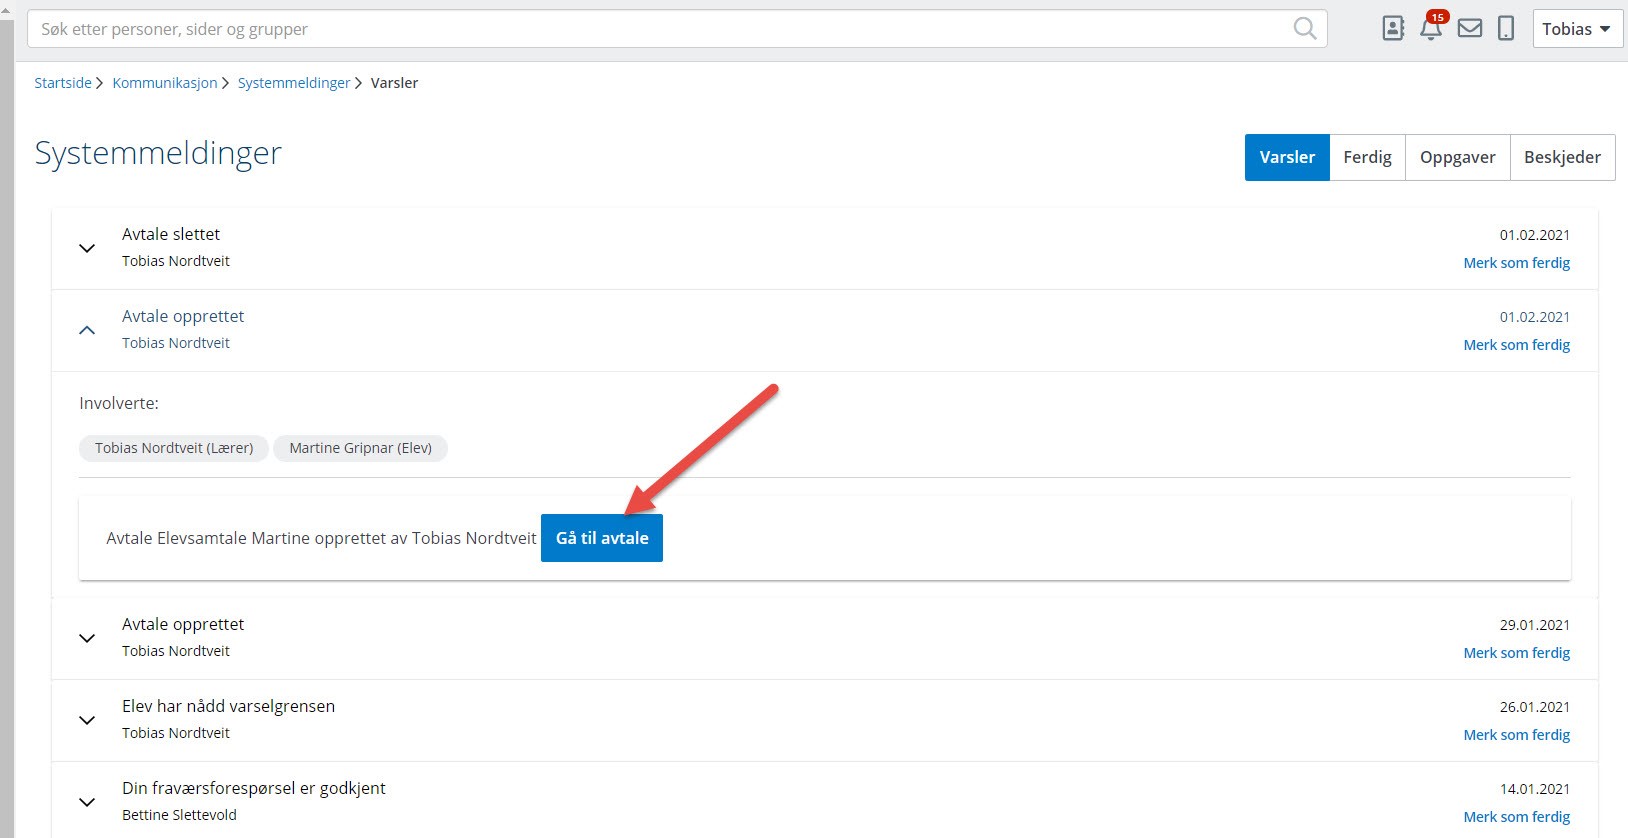Expand Elev har nådd varselgrensen entry

pyautogui.click(x=87, y=720)
